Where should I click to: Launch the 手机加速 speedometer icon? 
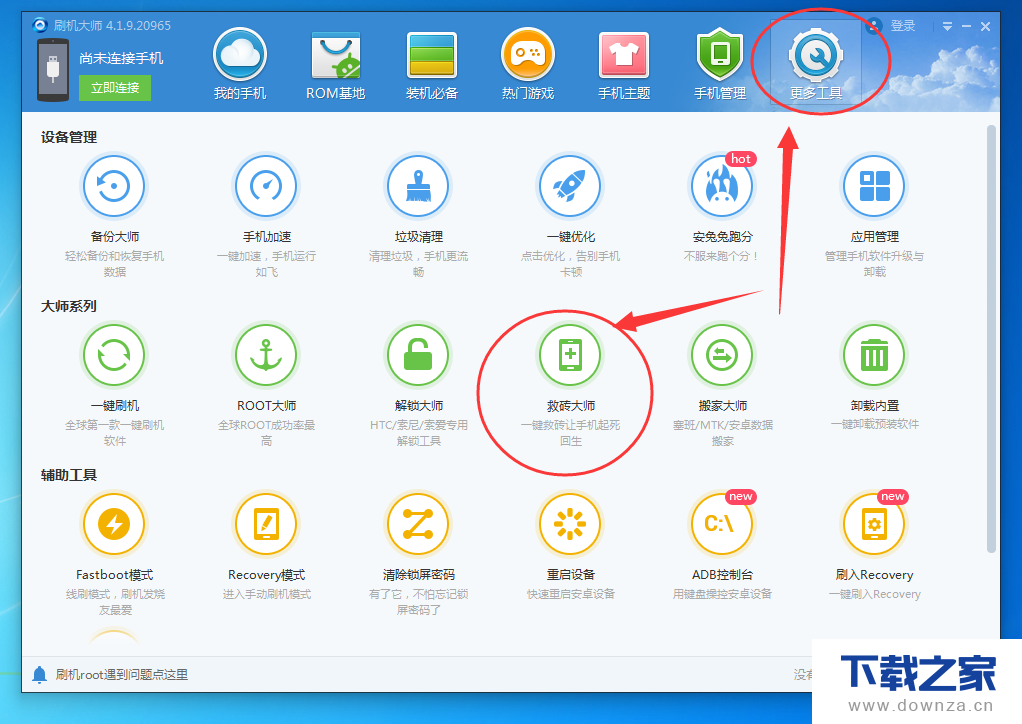tap(266, 186)
